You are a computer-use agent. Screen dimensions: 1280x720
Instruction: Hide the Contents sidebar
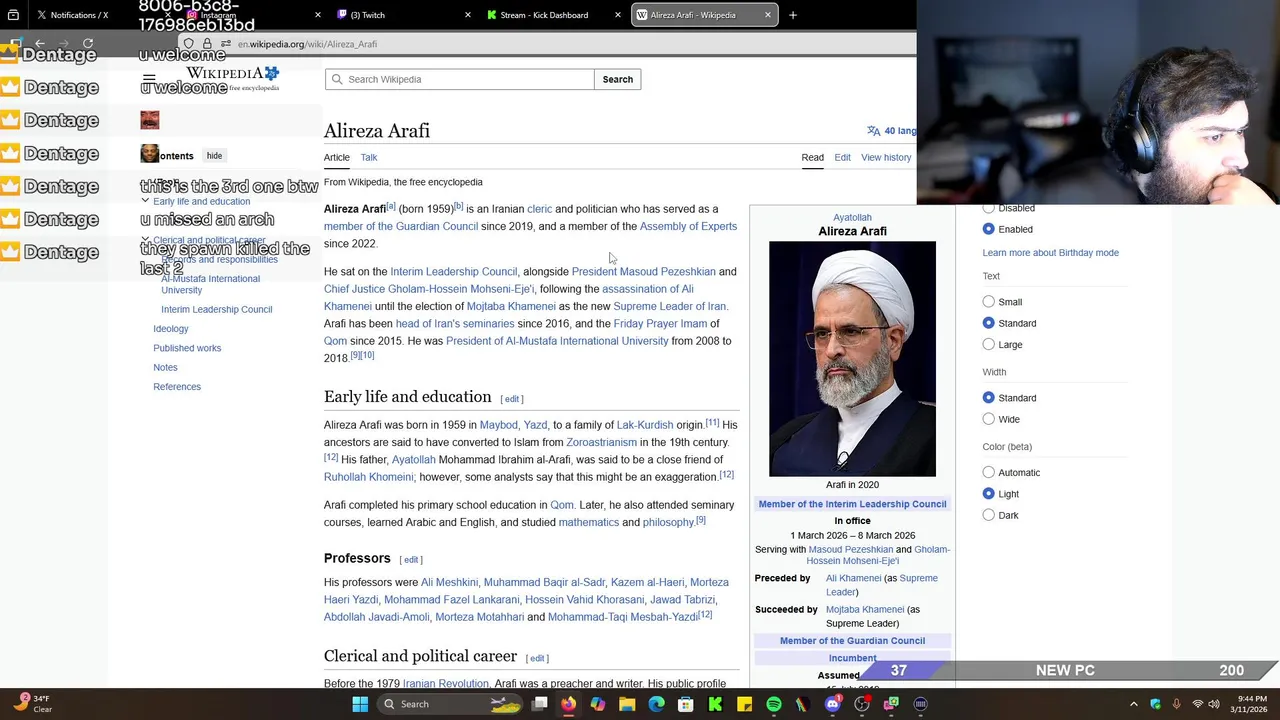(214, 156)
